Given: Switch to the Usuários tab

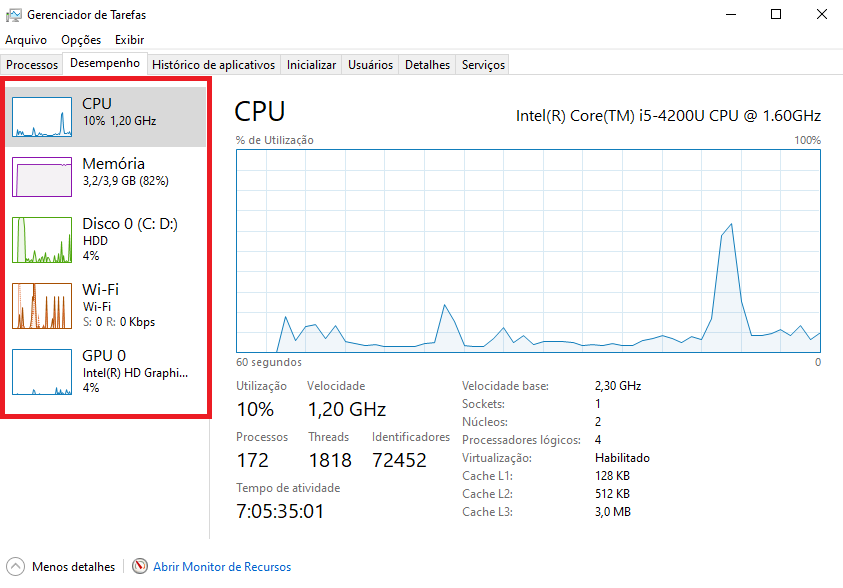Looking at the screenshot, I should coord(370,64).
